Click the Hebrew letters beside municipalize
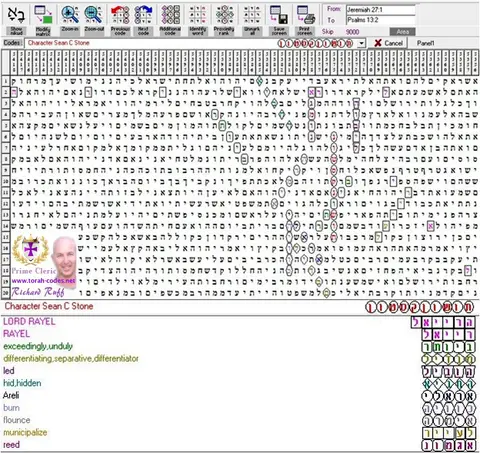Image resolution: width=480 pixels, height=453 pixels. [448, 433]
